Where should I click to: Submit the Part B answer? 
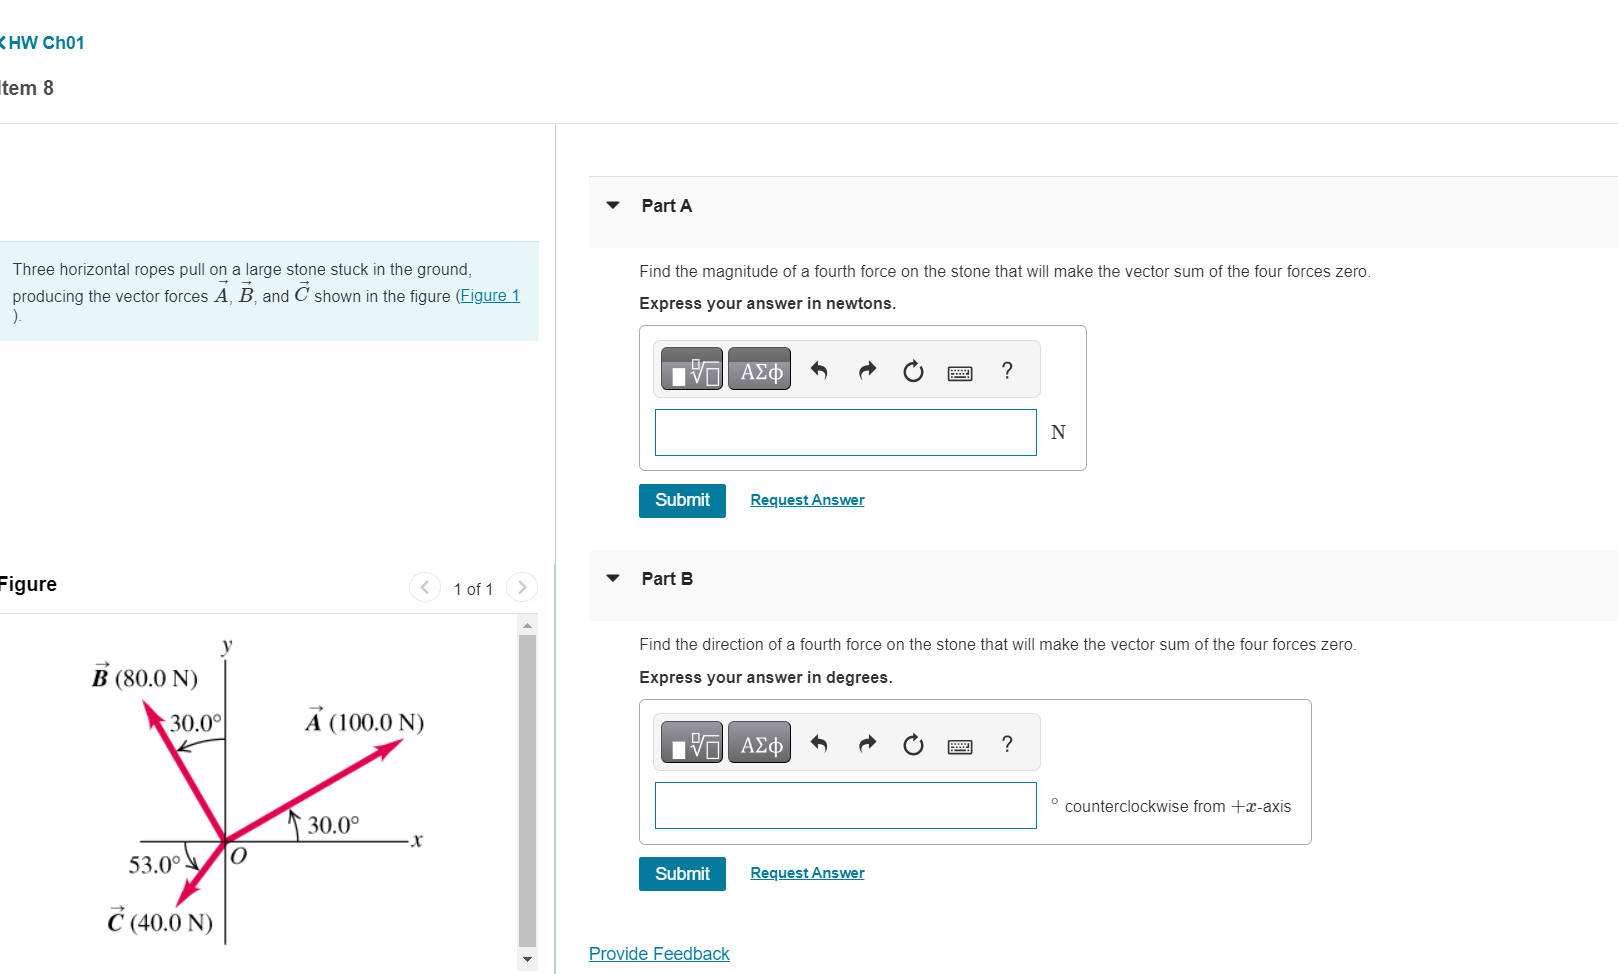click(x=682, y=874)
